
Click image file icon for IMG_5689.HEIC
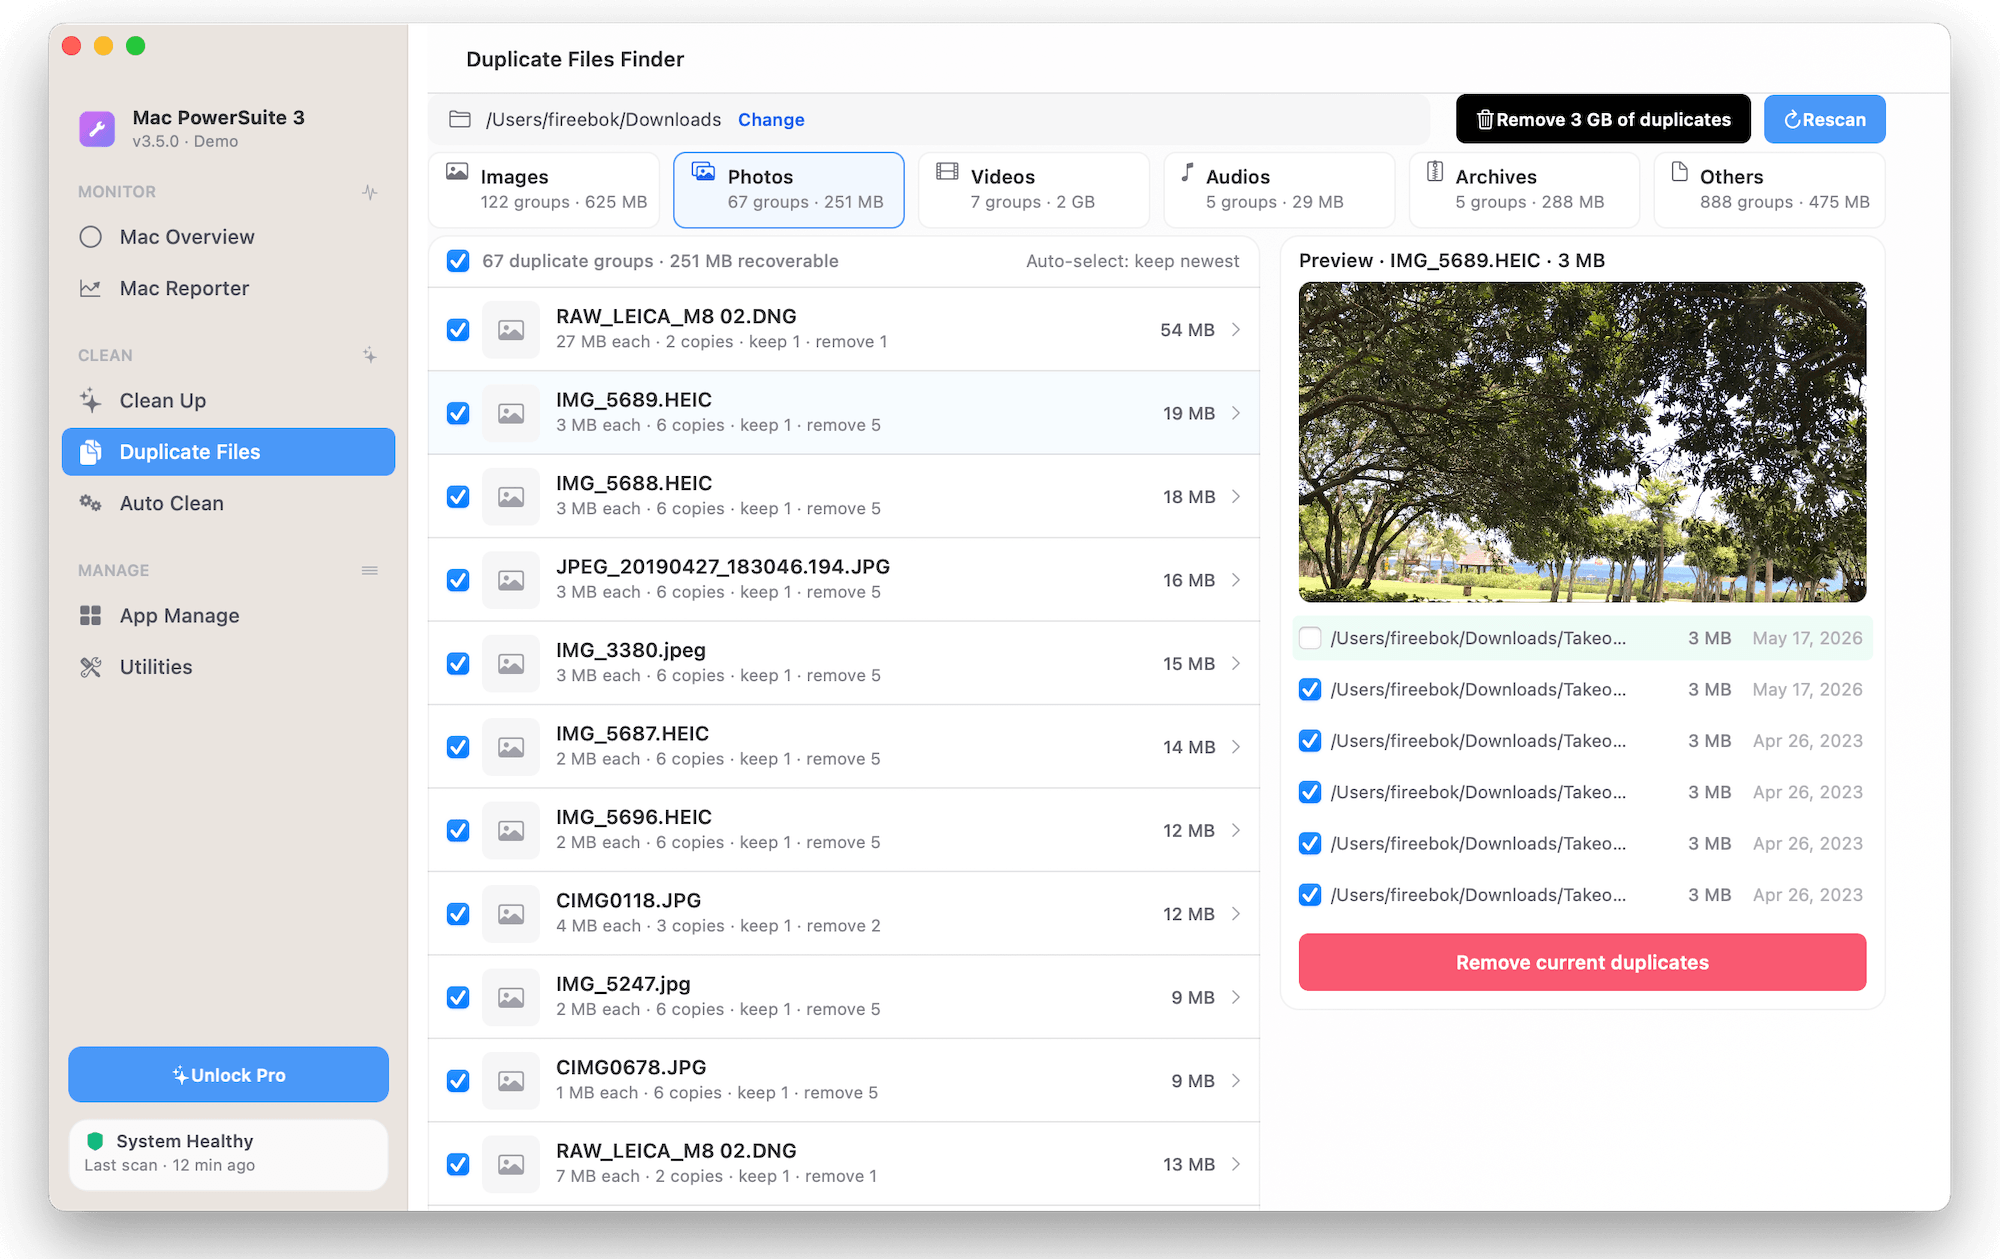(511, 413)
